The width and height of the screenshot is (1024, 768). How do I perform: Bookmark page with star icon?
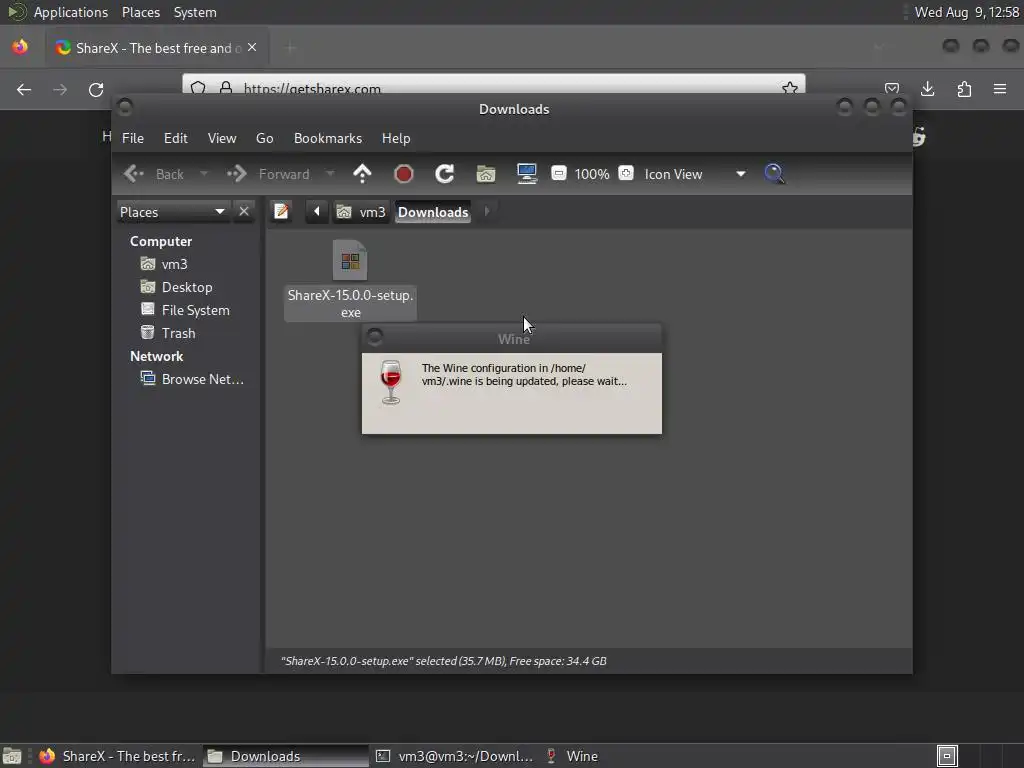tap(790, 88)
